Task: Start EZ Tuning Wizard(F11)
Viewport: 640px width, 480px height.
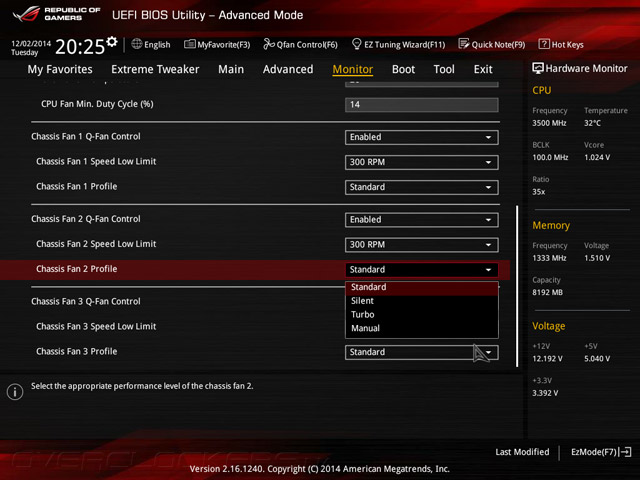Action: 398,44
